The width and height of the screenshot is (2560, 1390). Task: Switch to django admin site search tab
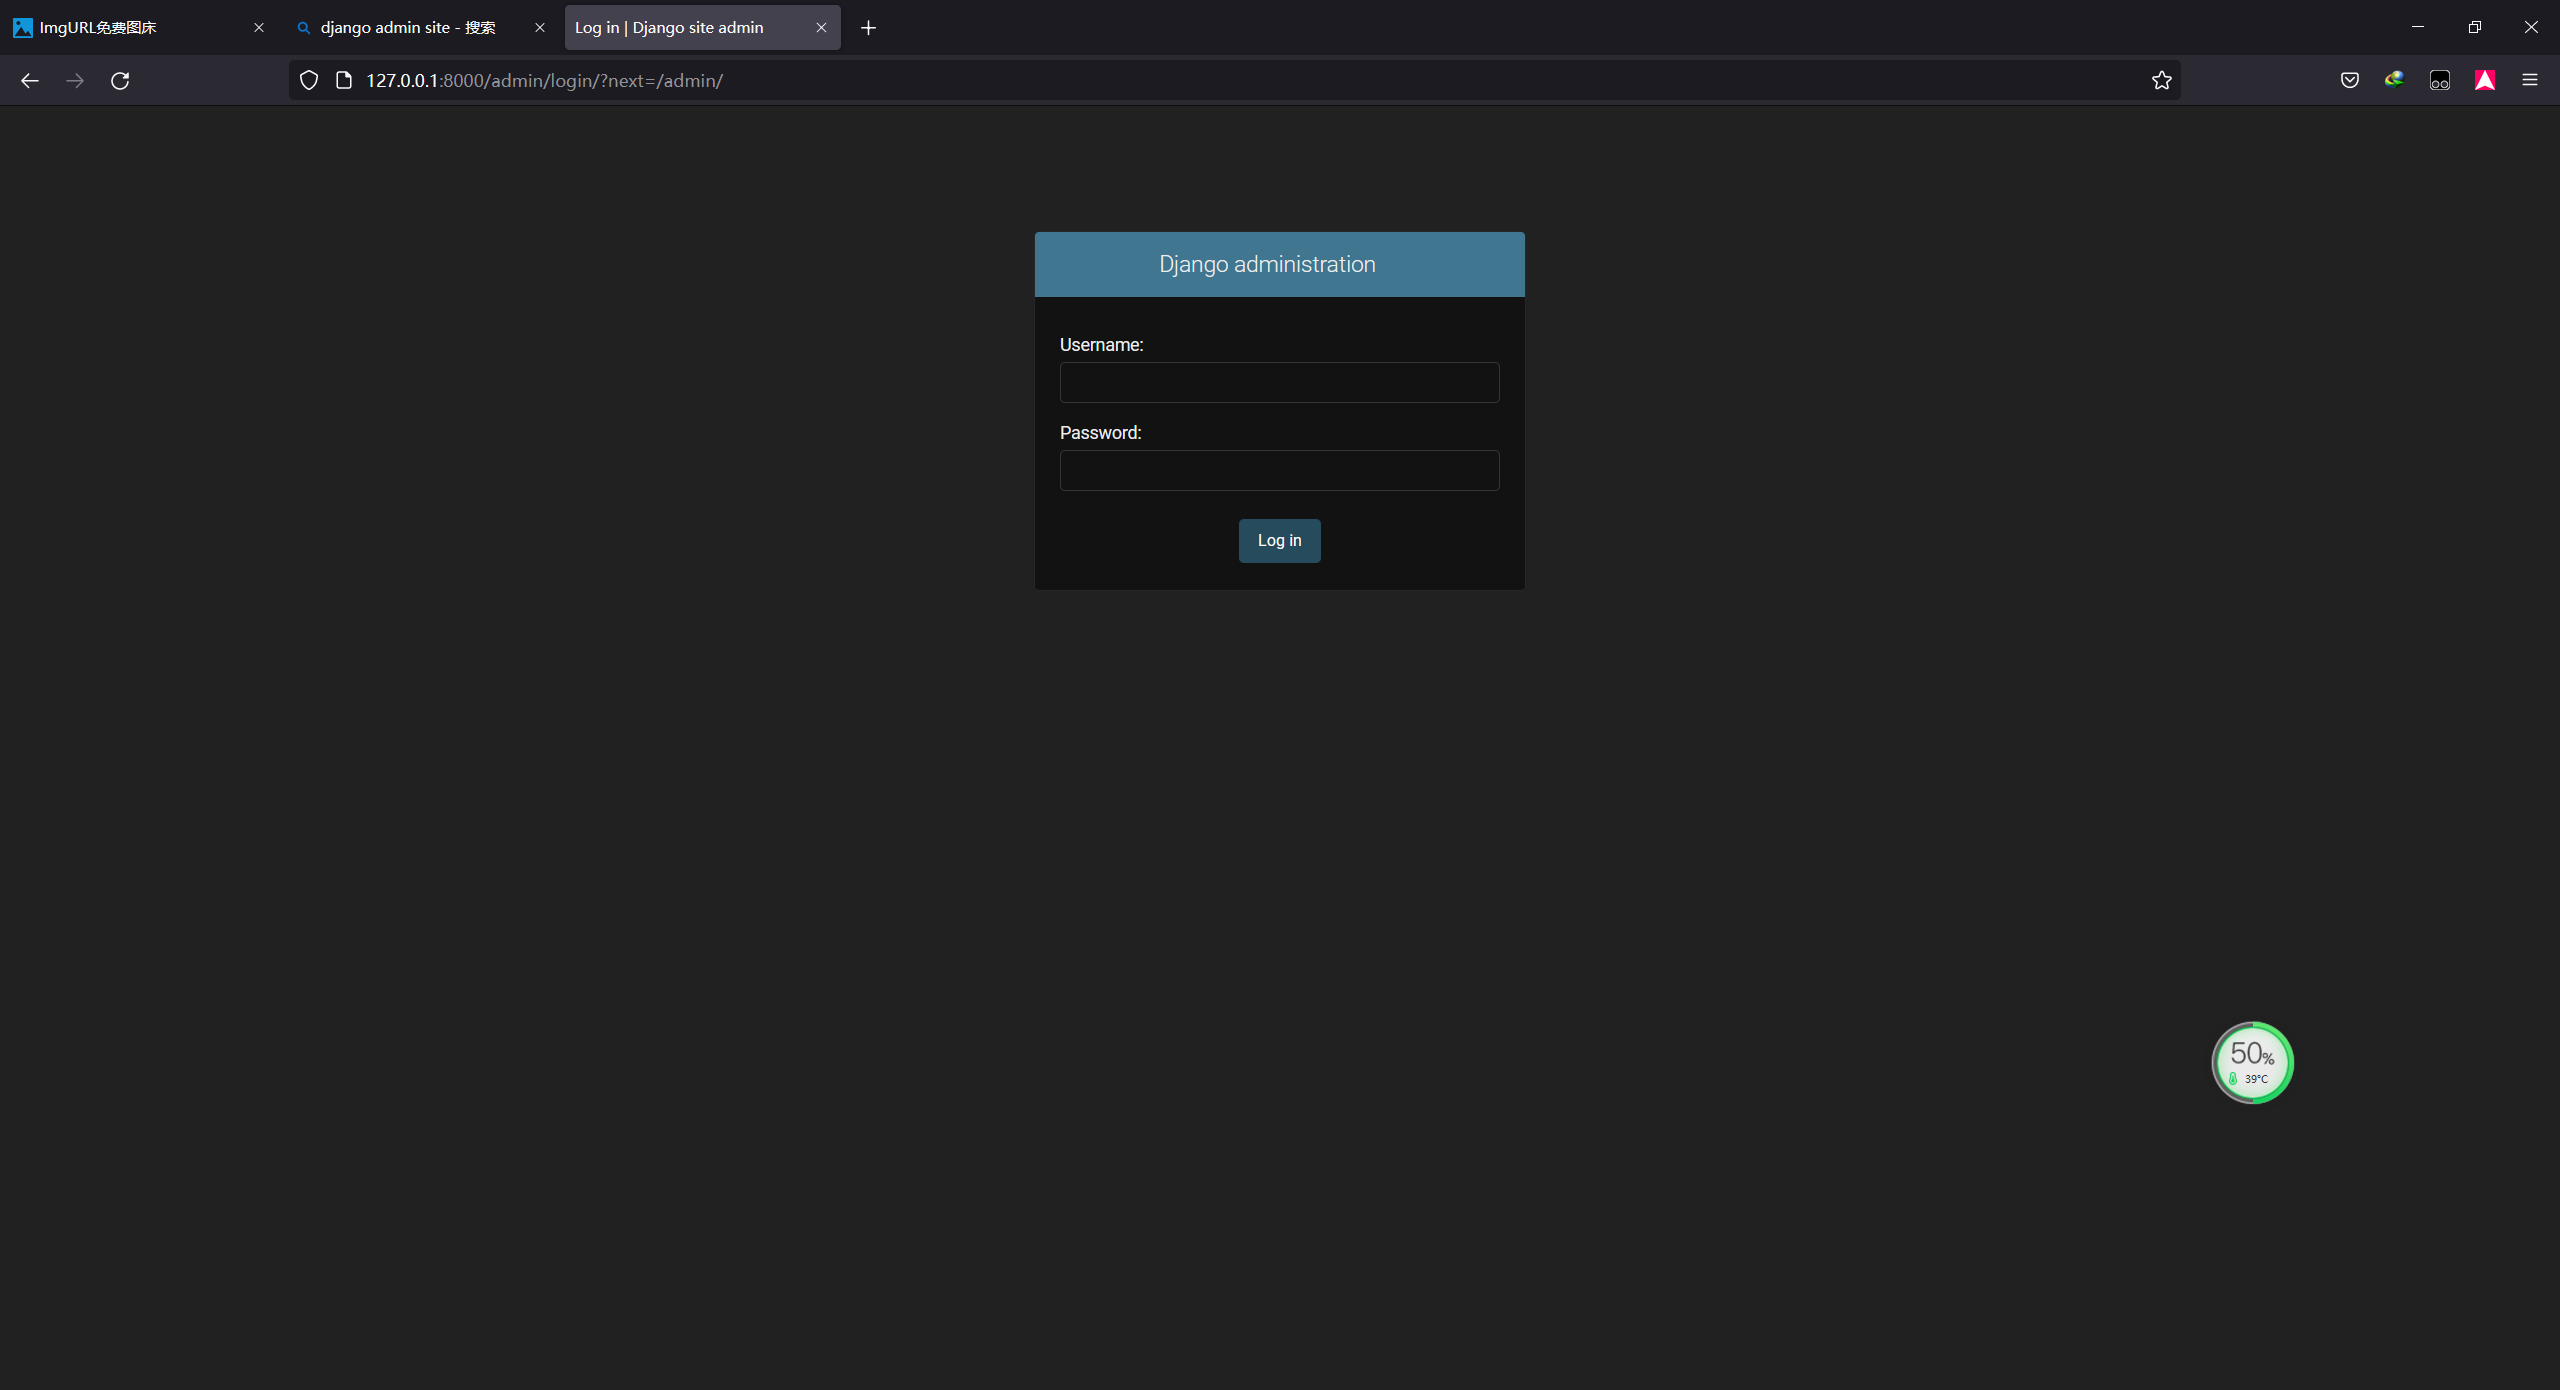pyautogui.click(x=408, y=28)
